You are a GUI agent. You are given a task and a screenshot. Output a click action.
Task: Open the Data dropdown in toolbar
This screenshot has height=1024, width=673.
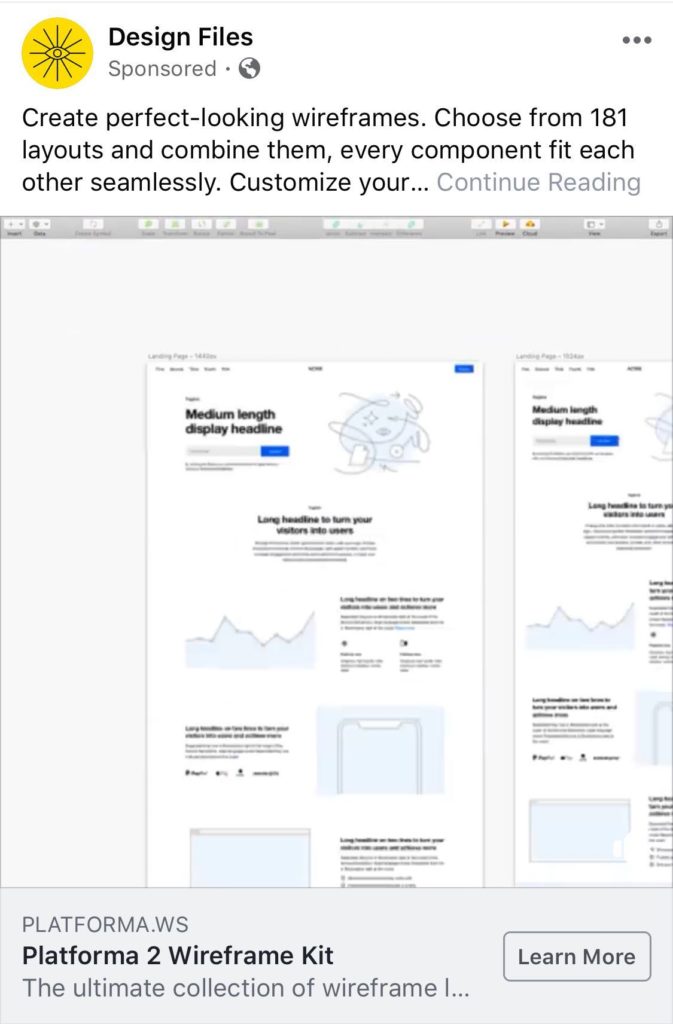click(40, 224)
